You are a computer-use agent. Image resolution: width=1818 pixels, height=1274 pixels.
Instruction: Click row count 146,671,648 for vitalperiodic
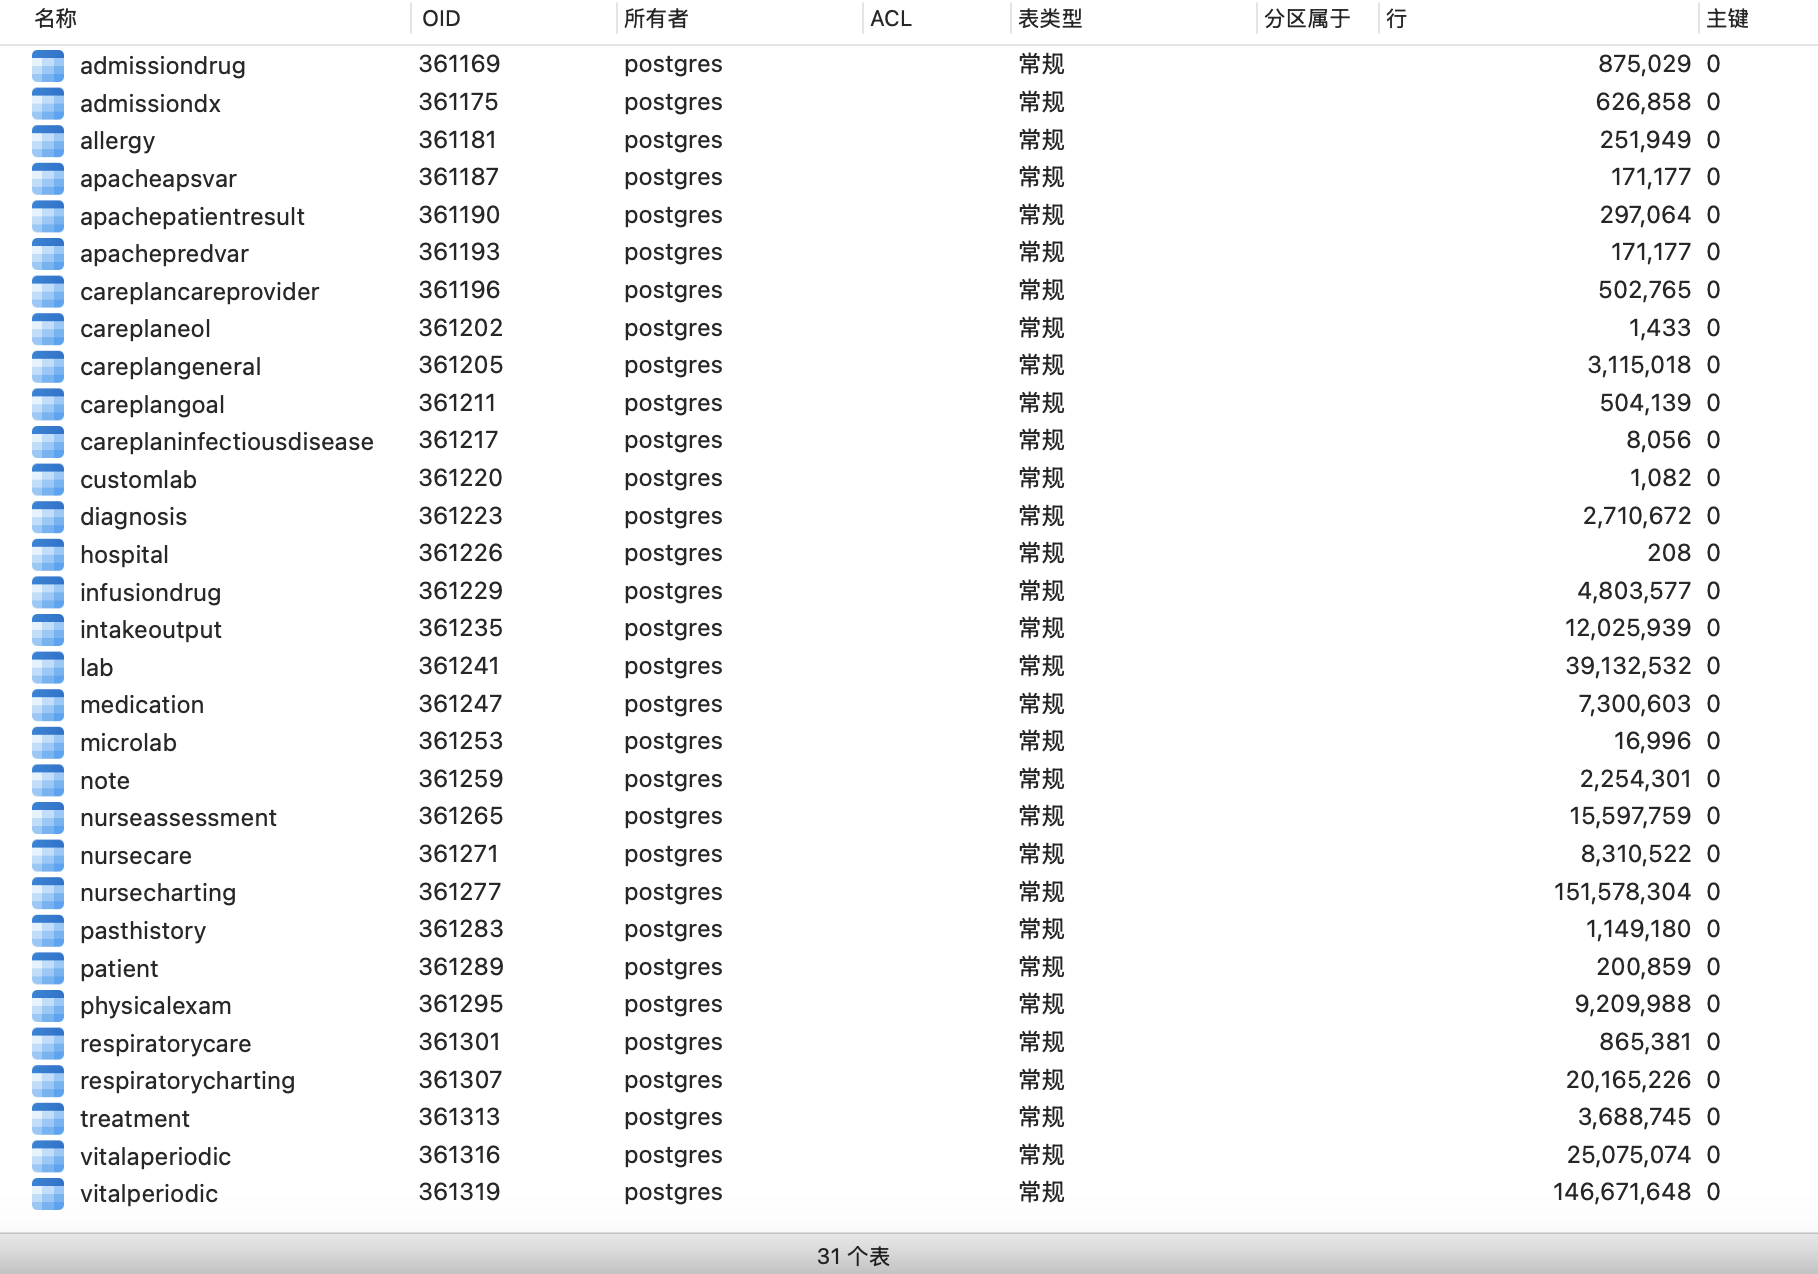(1622, 1192)
